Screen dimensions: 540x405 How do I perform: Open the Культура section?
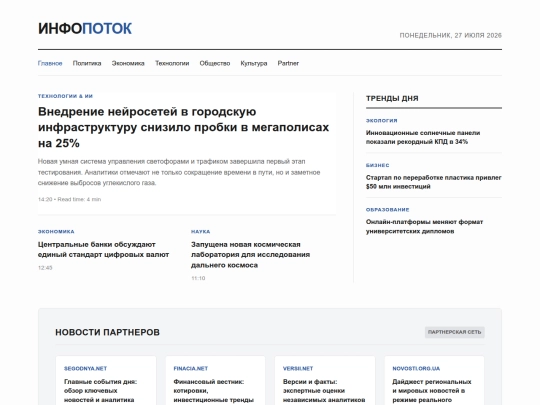254,63
